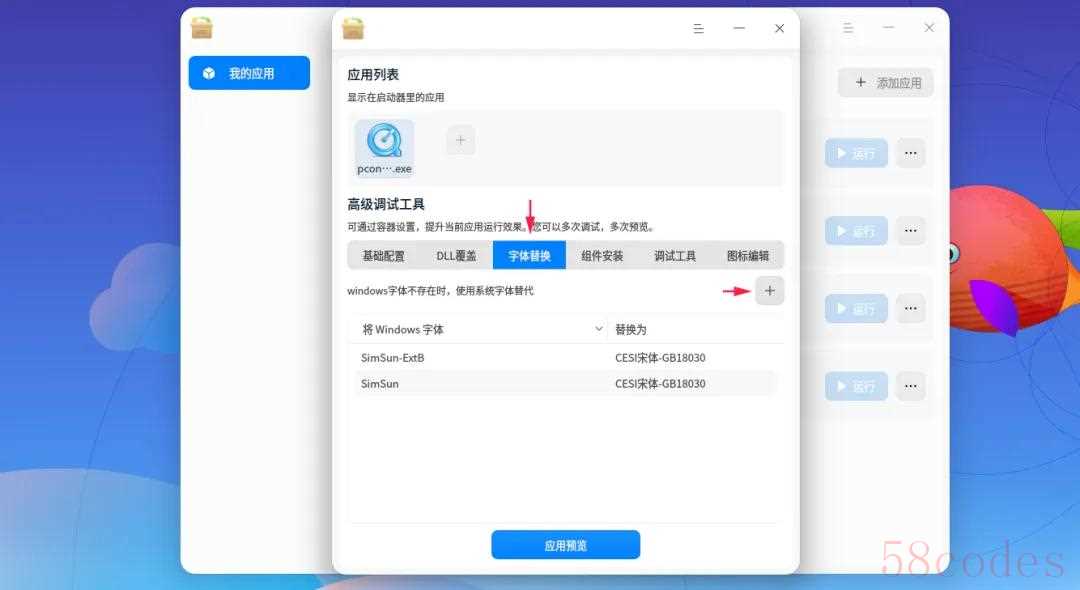Expand the 将 Windows 字体 column dropdown arrow

point(599,329)
